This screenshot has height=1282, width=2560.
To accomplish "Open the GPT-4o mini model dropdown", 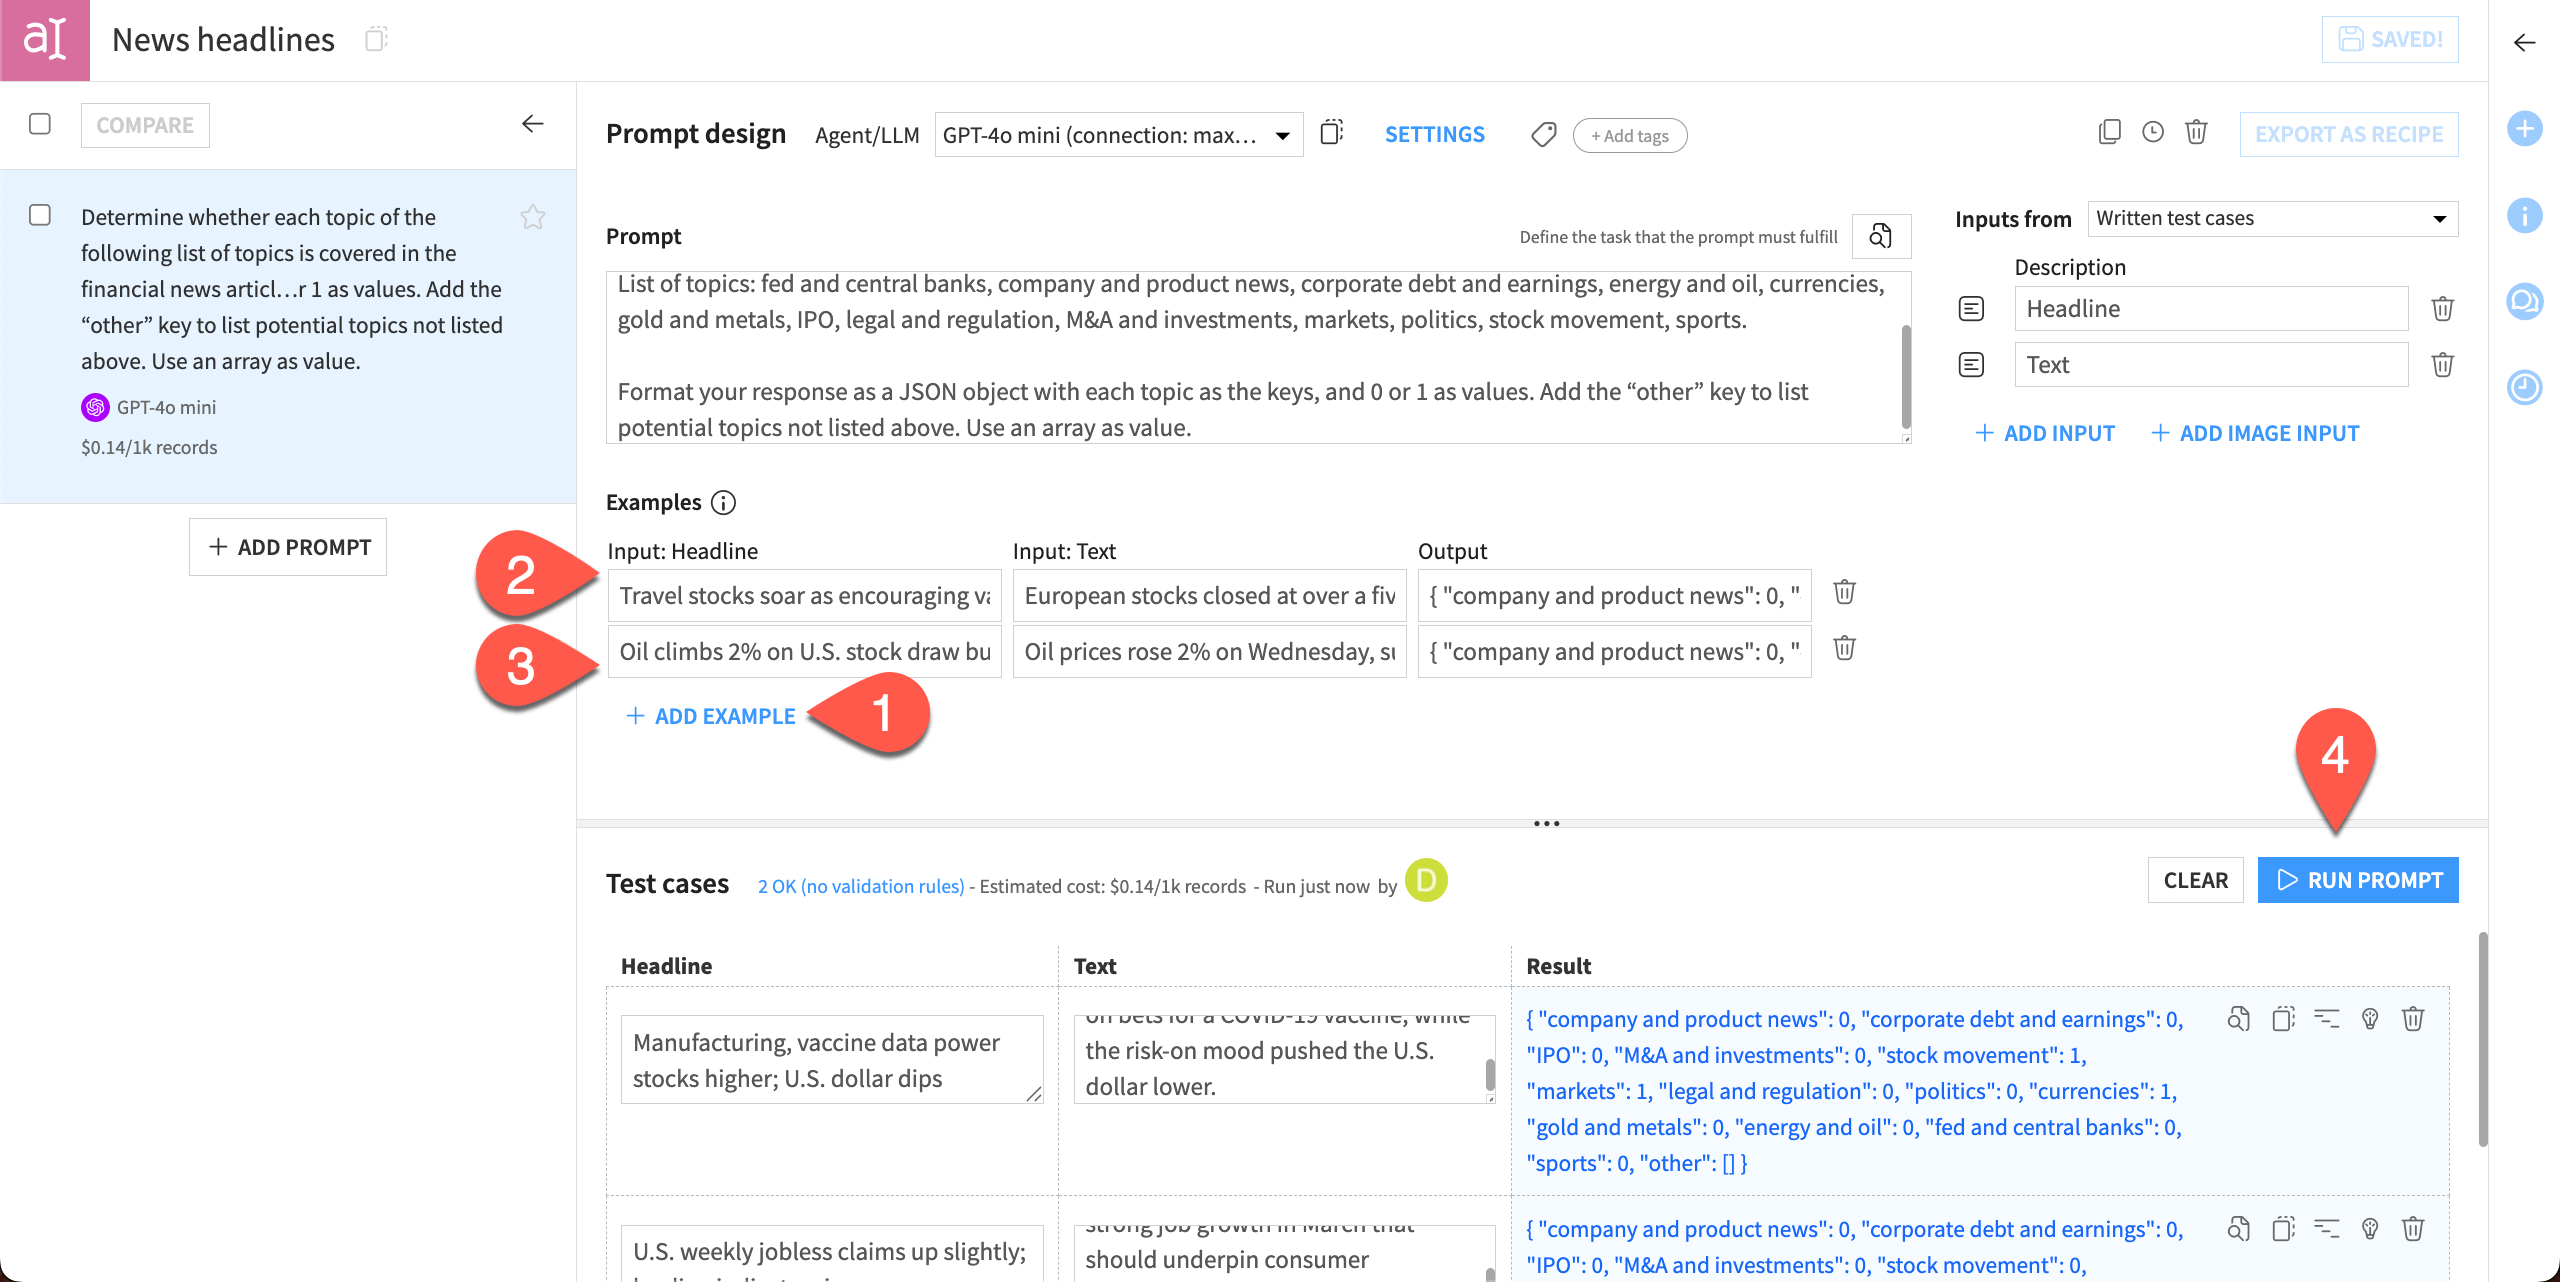I will pos(1117,134).
